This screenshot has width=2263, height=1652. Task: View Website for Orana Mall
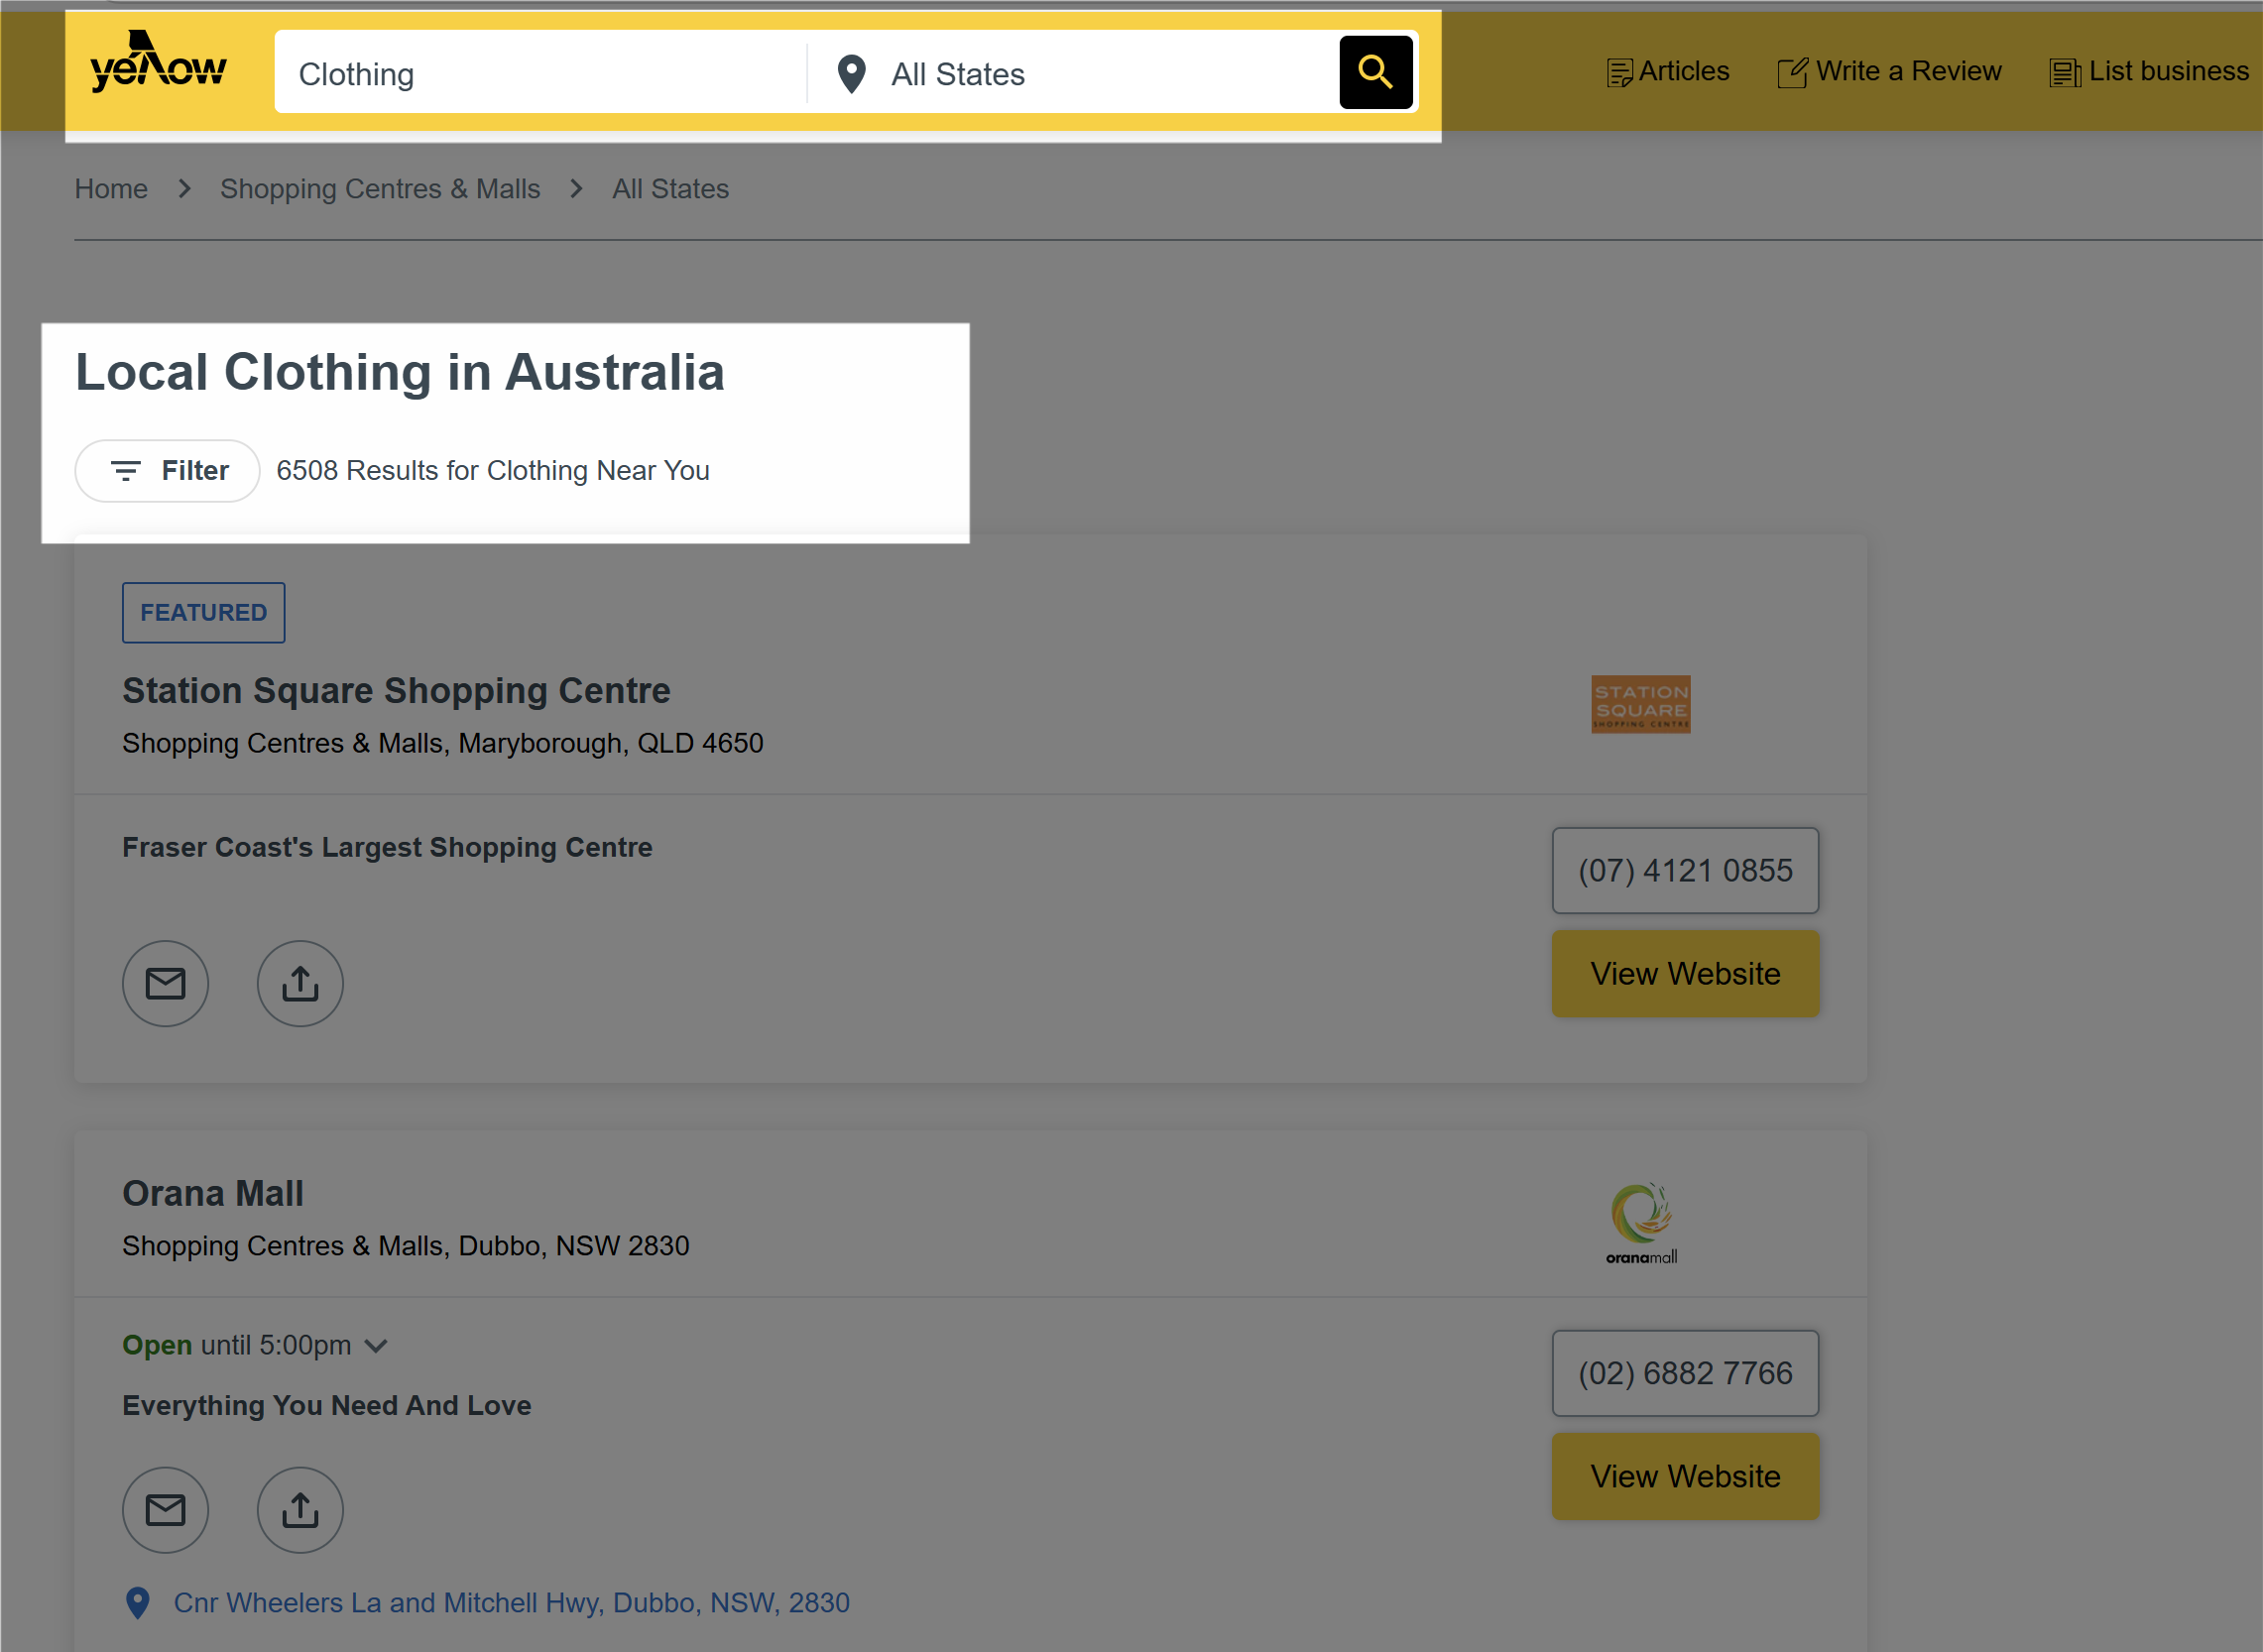[x=1684, y=1475]
